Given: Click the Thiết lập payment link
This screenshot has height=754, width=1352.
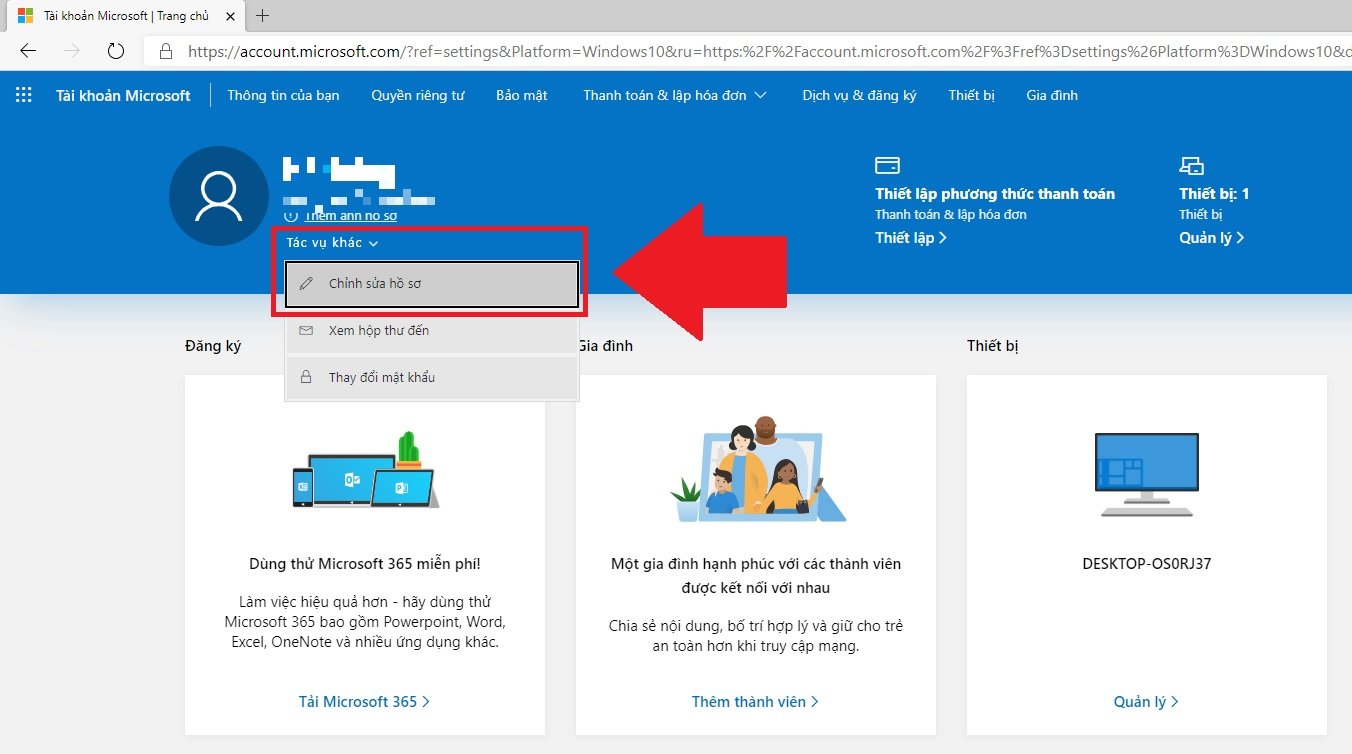Looking at the screenshot, I should point(911,237).
